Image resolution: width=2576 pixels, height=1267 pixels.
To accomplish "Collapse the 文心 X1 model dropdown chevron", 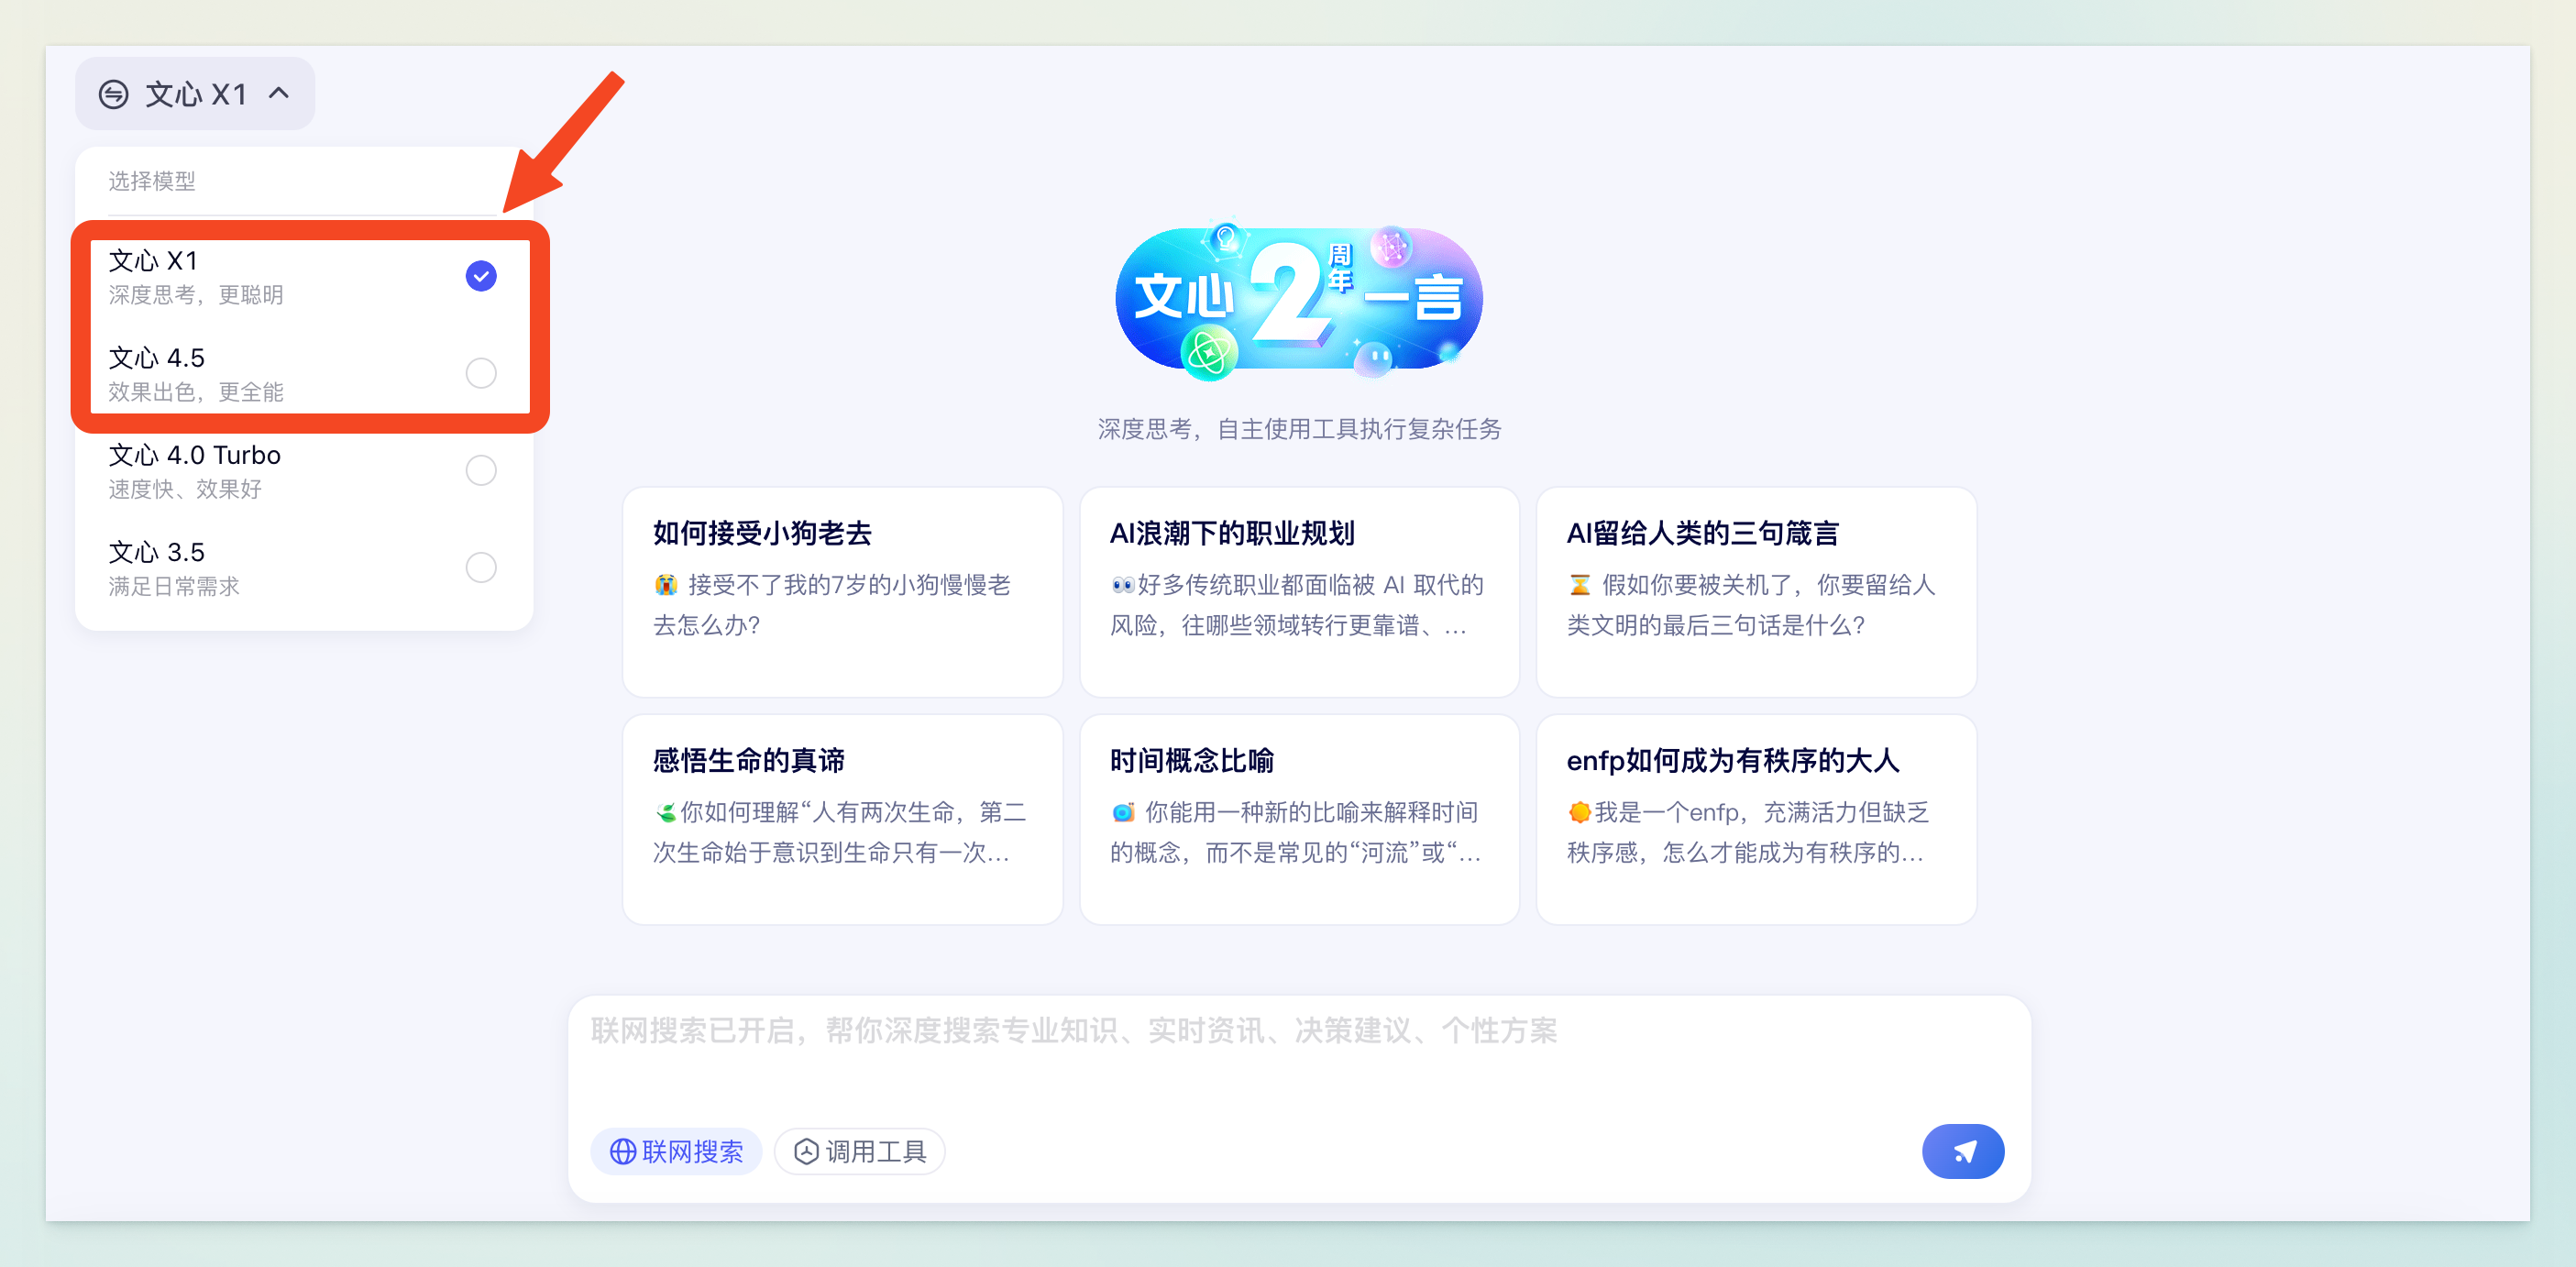I will click(279, 93).
